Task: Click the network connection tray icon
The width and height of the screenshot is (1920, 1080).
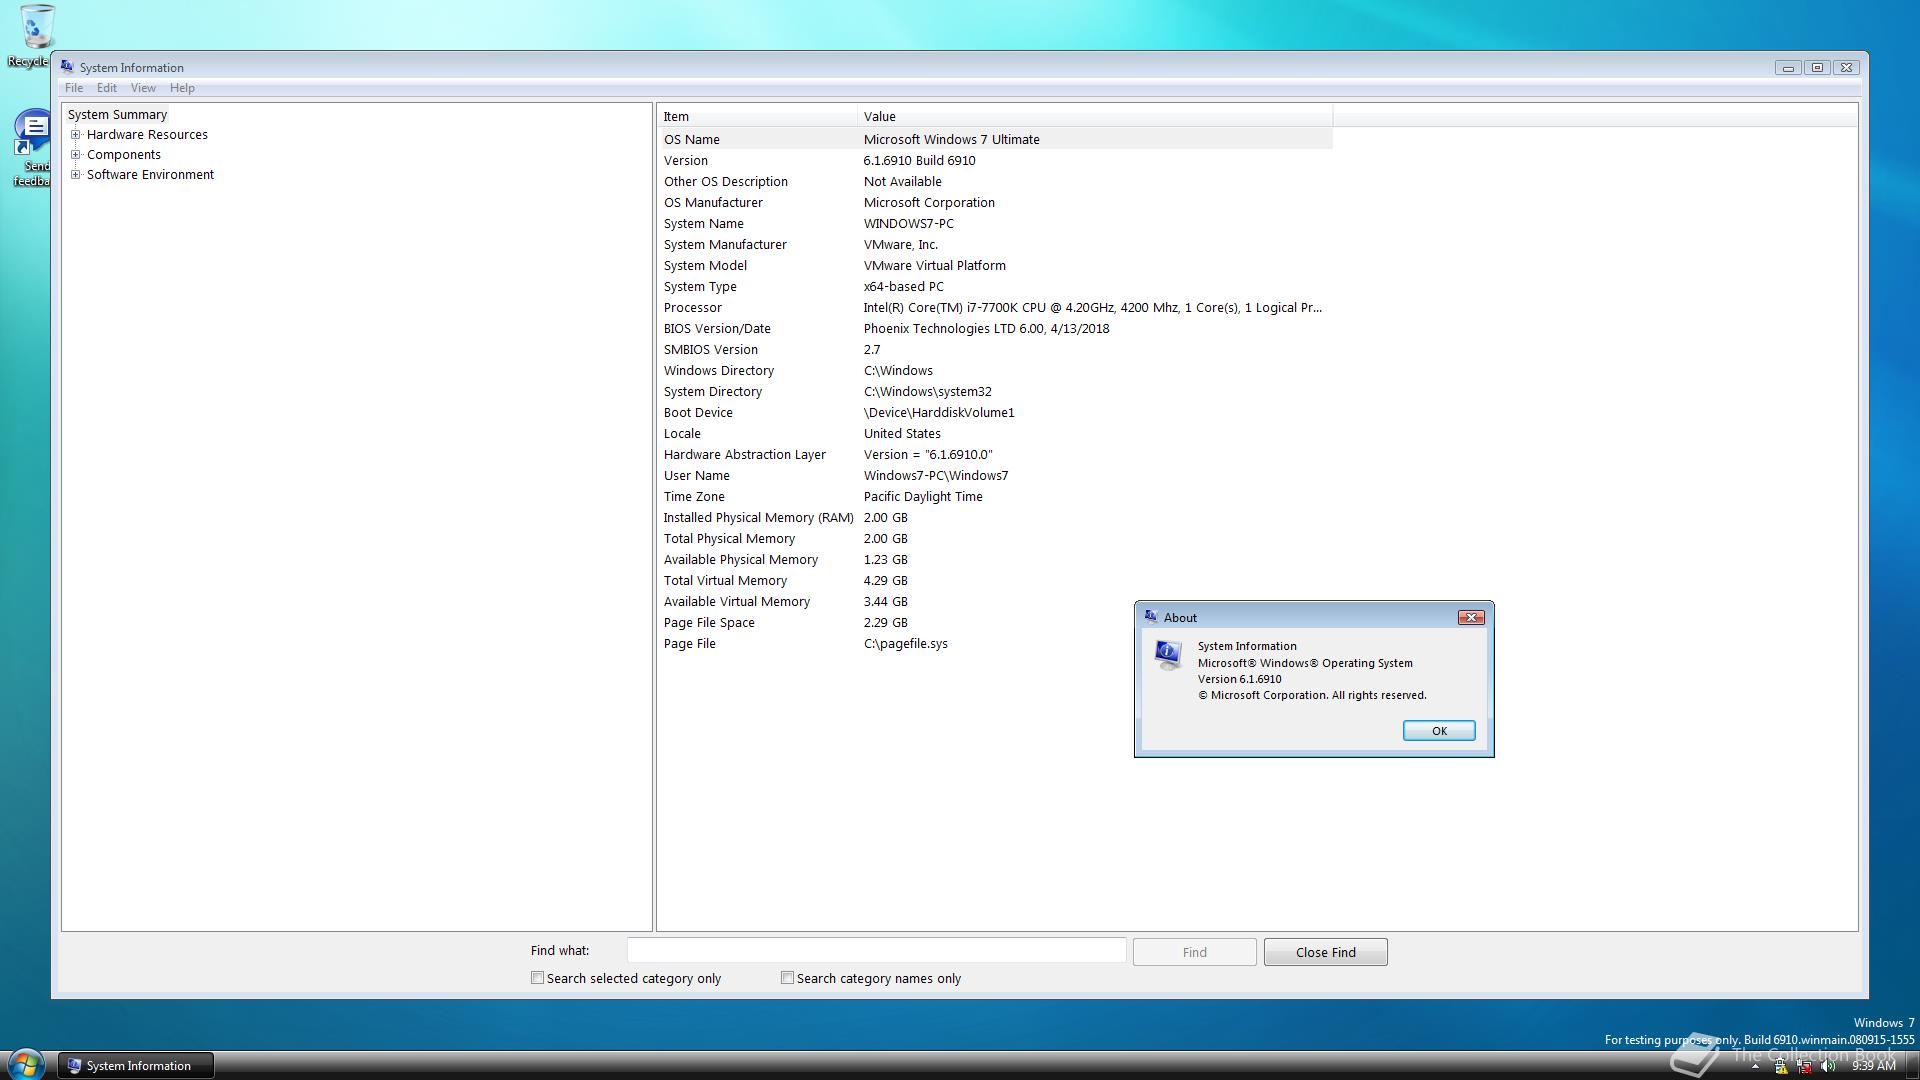Action: pyautogui.click(x=1804, y=1067)
